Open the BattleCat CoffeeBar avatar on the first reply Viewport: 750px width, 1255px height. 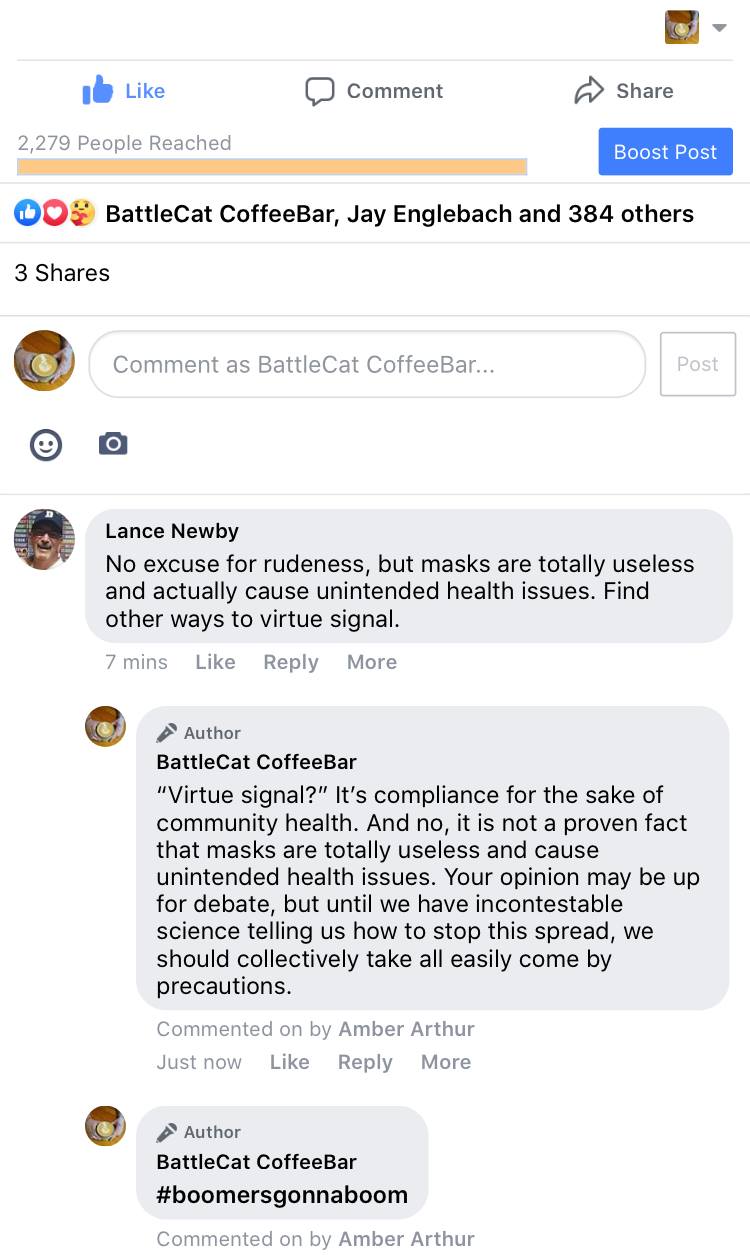point(105,727)
